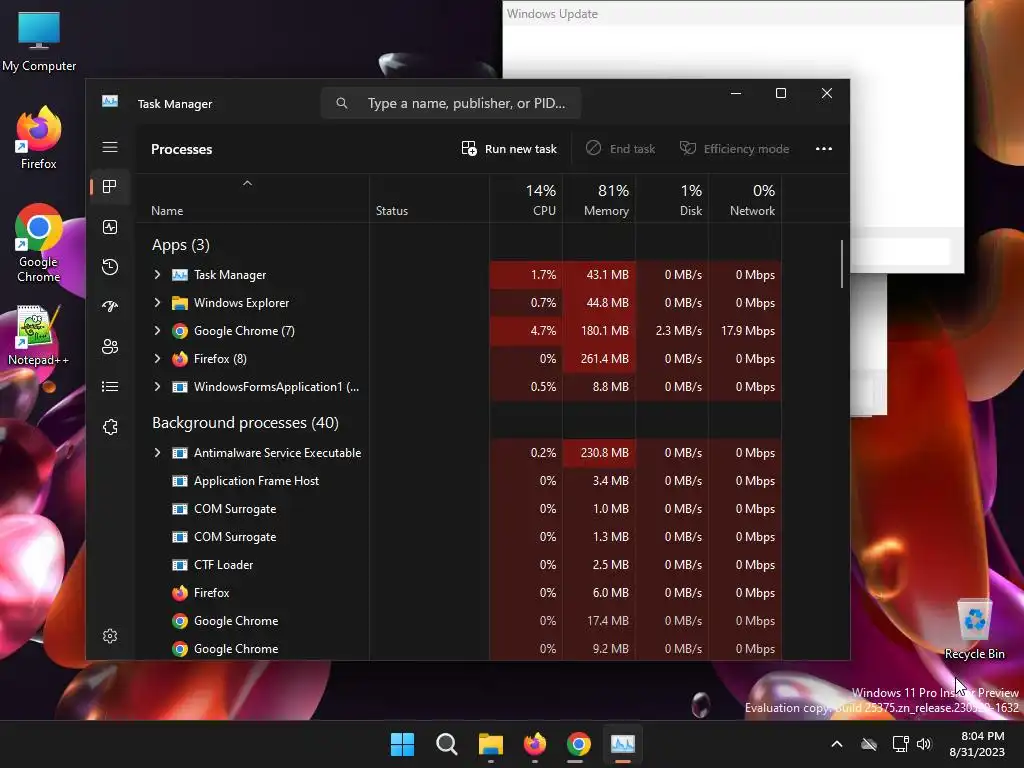This screenshot has width=1024, height=768.
Task: Click Firefox 261.4 MB memory cell
Action: click(x=599, y=359)
